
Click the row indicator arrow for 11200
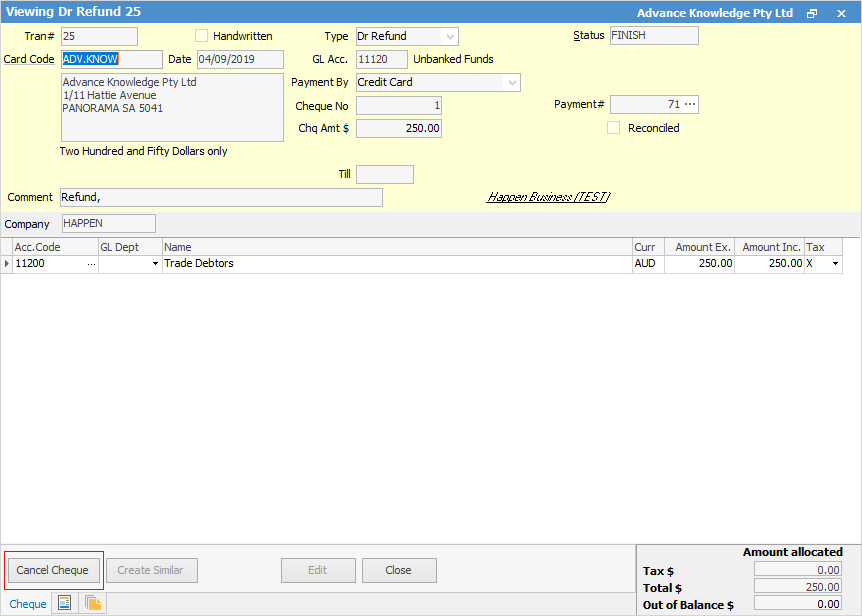[x=7, y=264]
